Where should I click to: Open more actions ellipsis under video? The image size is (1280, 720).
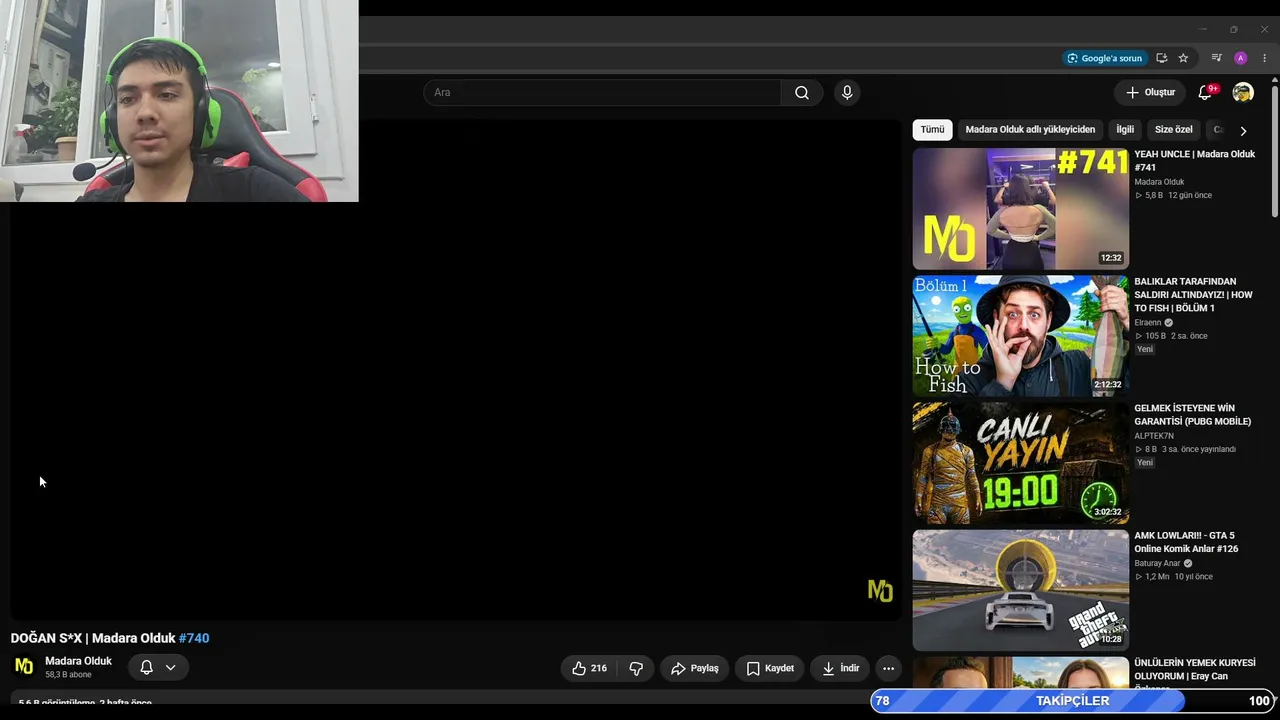click(x=888, y=668)
